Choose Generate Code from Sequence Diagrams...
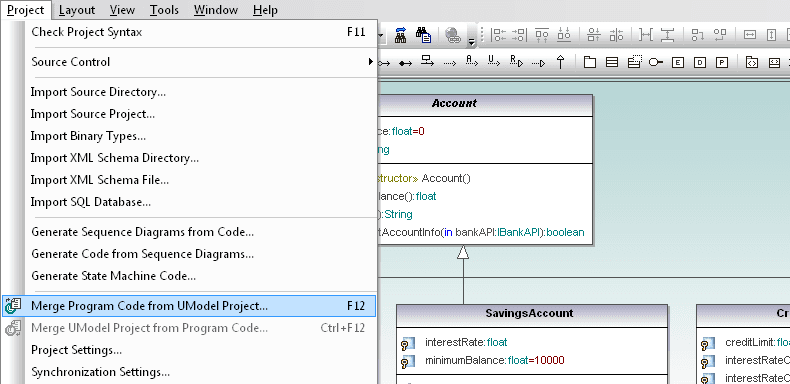This screenshot has width=790, height=384. (189, 254)
